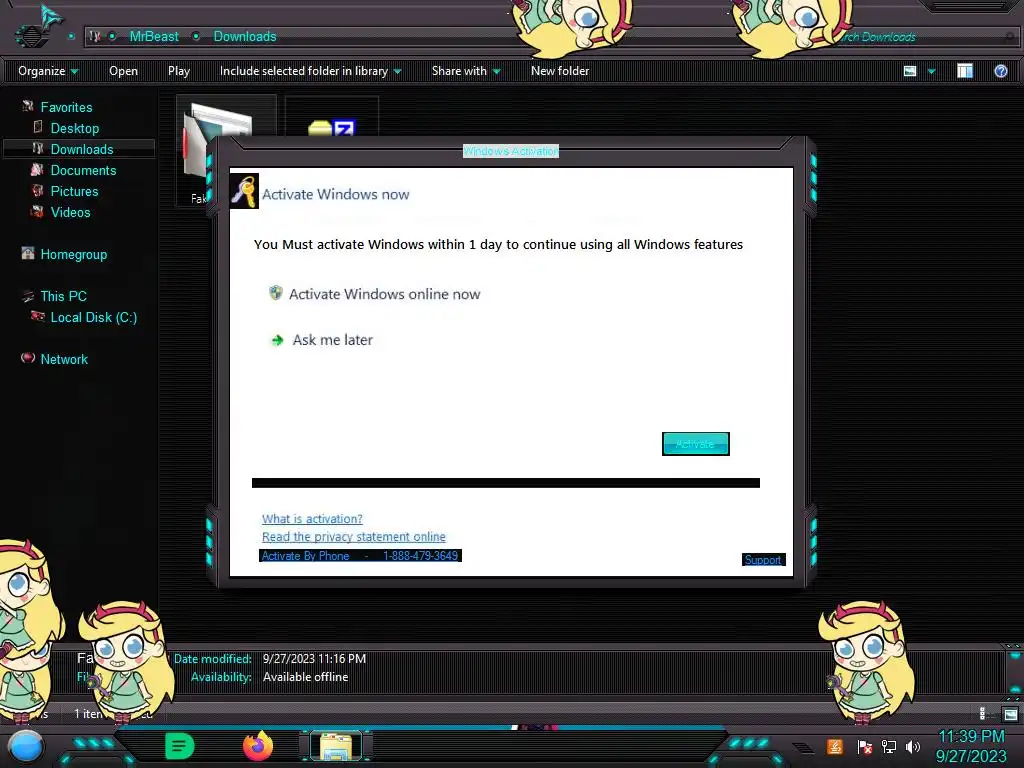The image size is (1024, 768).
Task: Open the Share with dropdown
Action: tap(466, 71)
